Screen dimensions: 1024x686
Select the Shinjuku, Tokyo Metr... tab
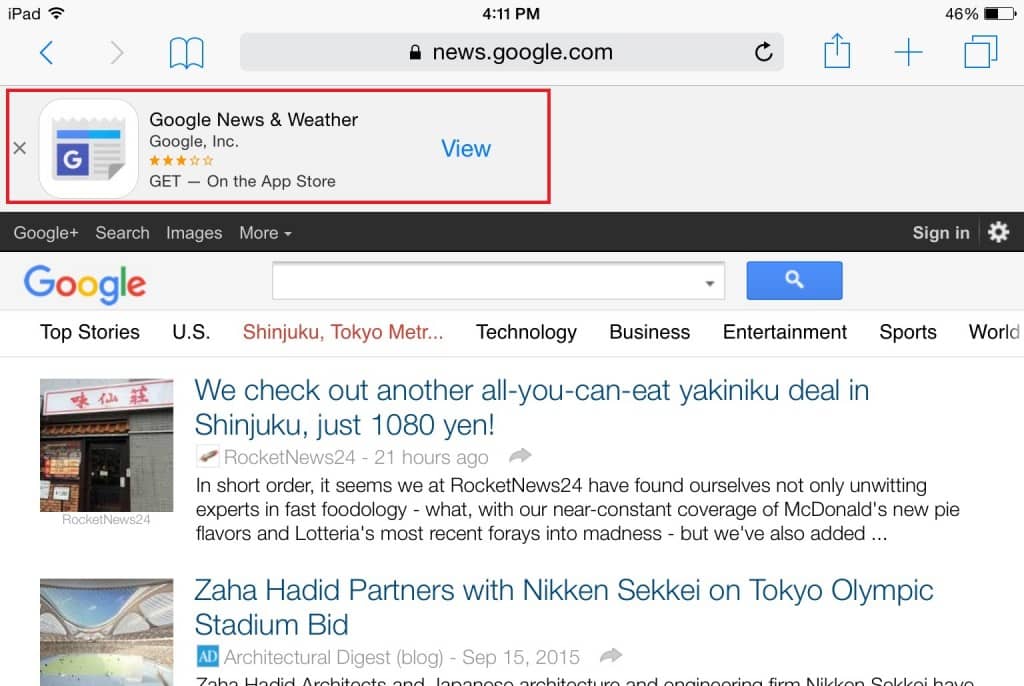(x=343, y=332)
